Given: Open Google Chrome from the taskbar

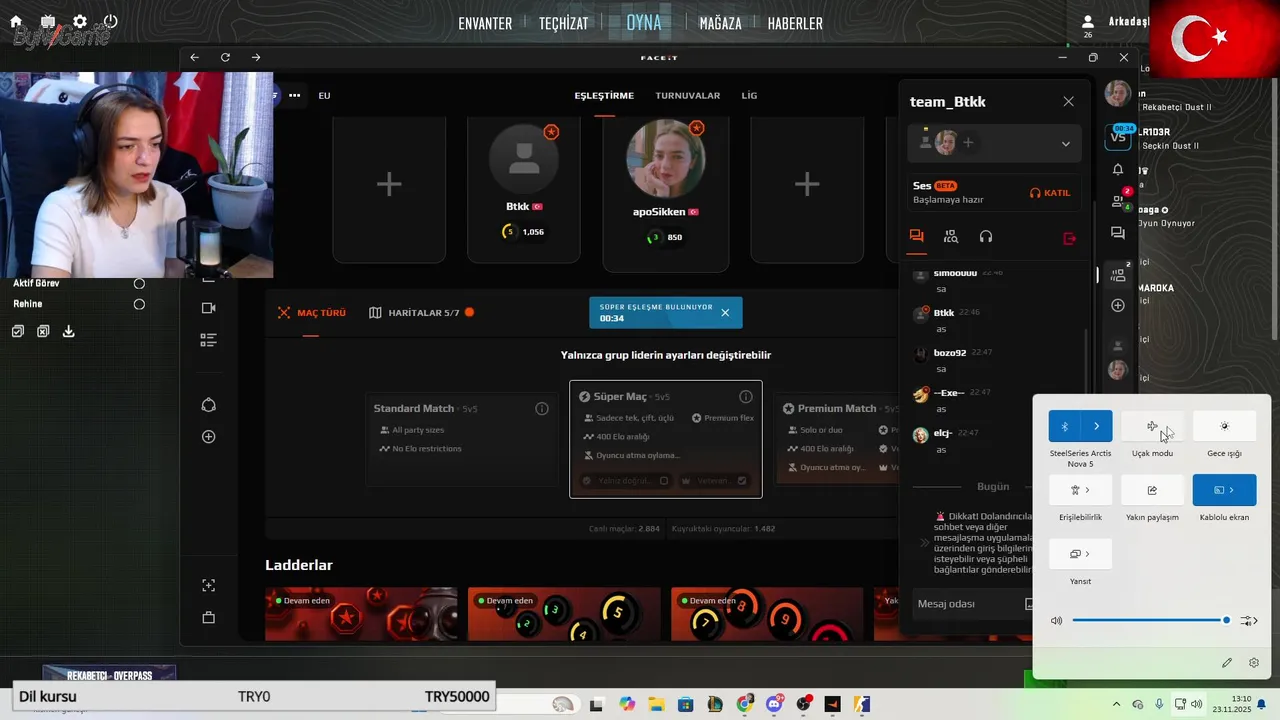Looking at the screenshot, I should 744,704.
